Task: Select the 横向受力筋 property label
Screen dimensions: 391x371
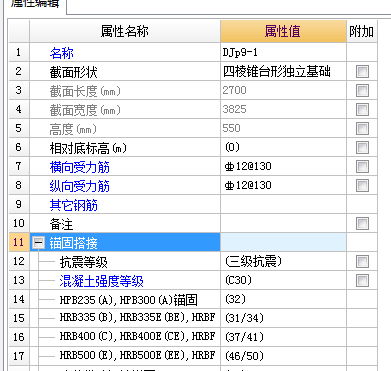Action: point(79,167)
